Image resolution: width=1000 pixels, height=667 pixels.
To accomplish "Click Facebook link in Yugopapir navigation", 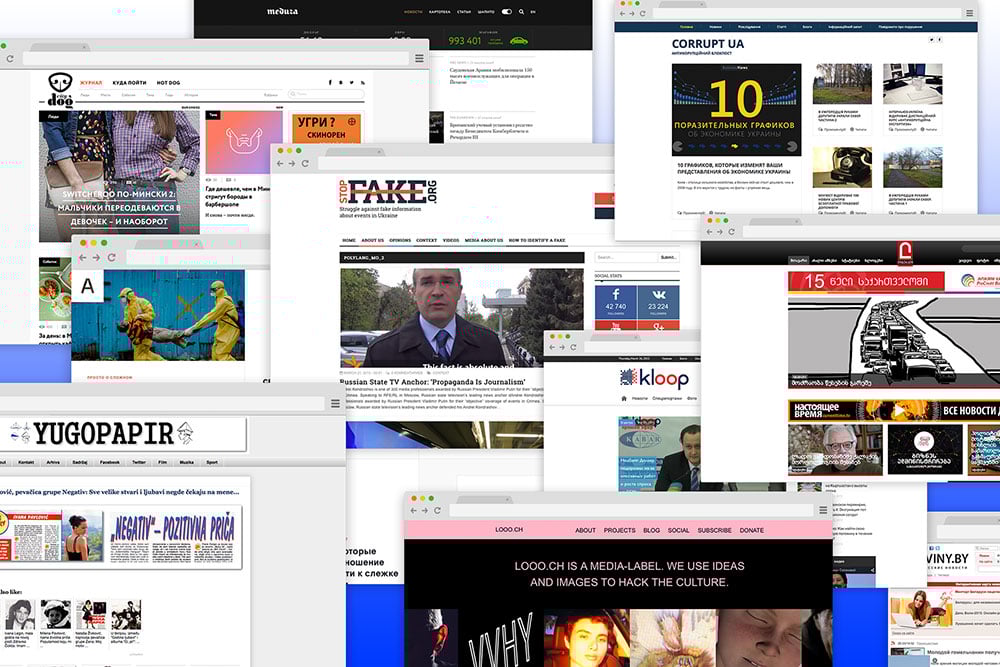I will [110, 462].
